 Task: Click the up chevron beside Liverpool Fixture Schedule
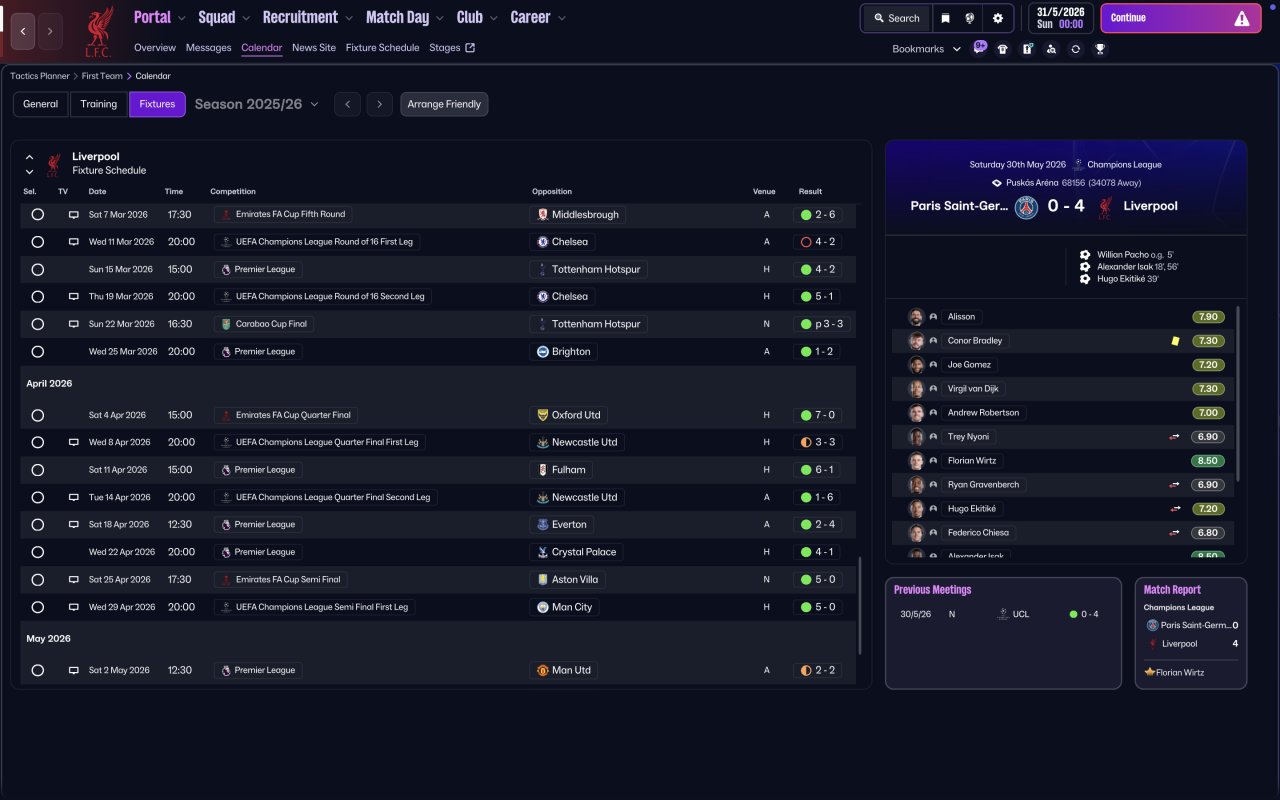tap(29, 157)
